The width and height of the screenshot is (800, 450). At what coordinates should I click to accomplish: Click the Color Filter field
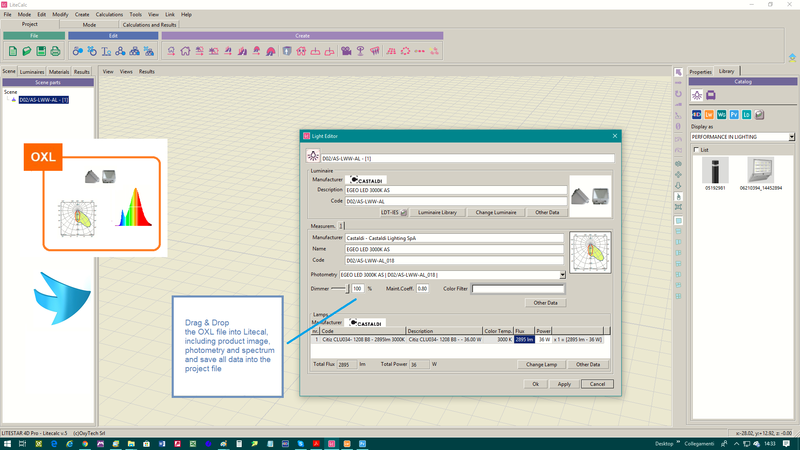coord(517,289)
